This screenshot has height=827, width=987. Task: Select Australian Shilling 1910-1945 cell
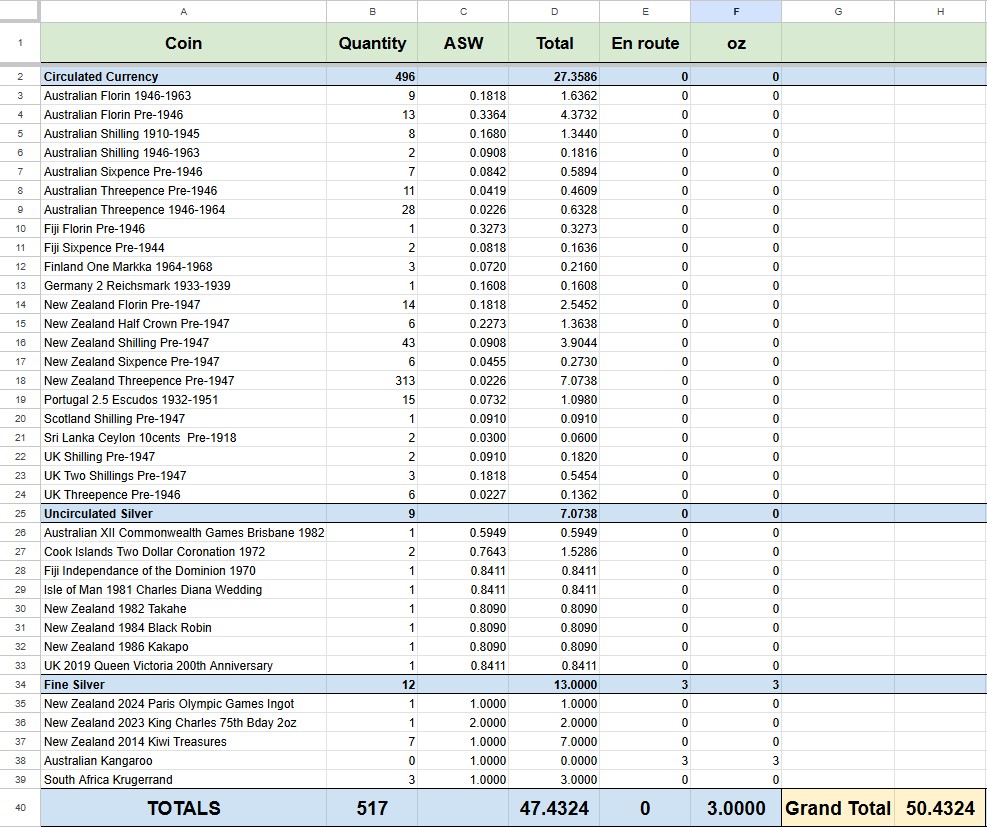coord(183,133)
